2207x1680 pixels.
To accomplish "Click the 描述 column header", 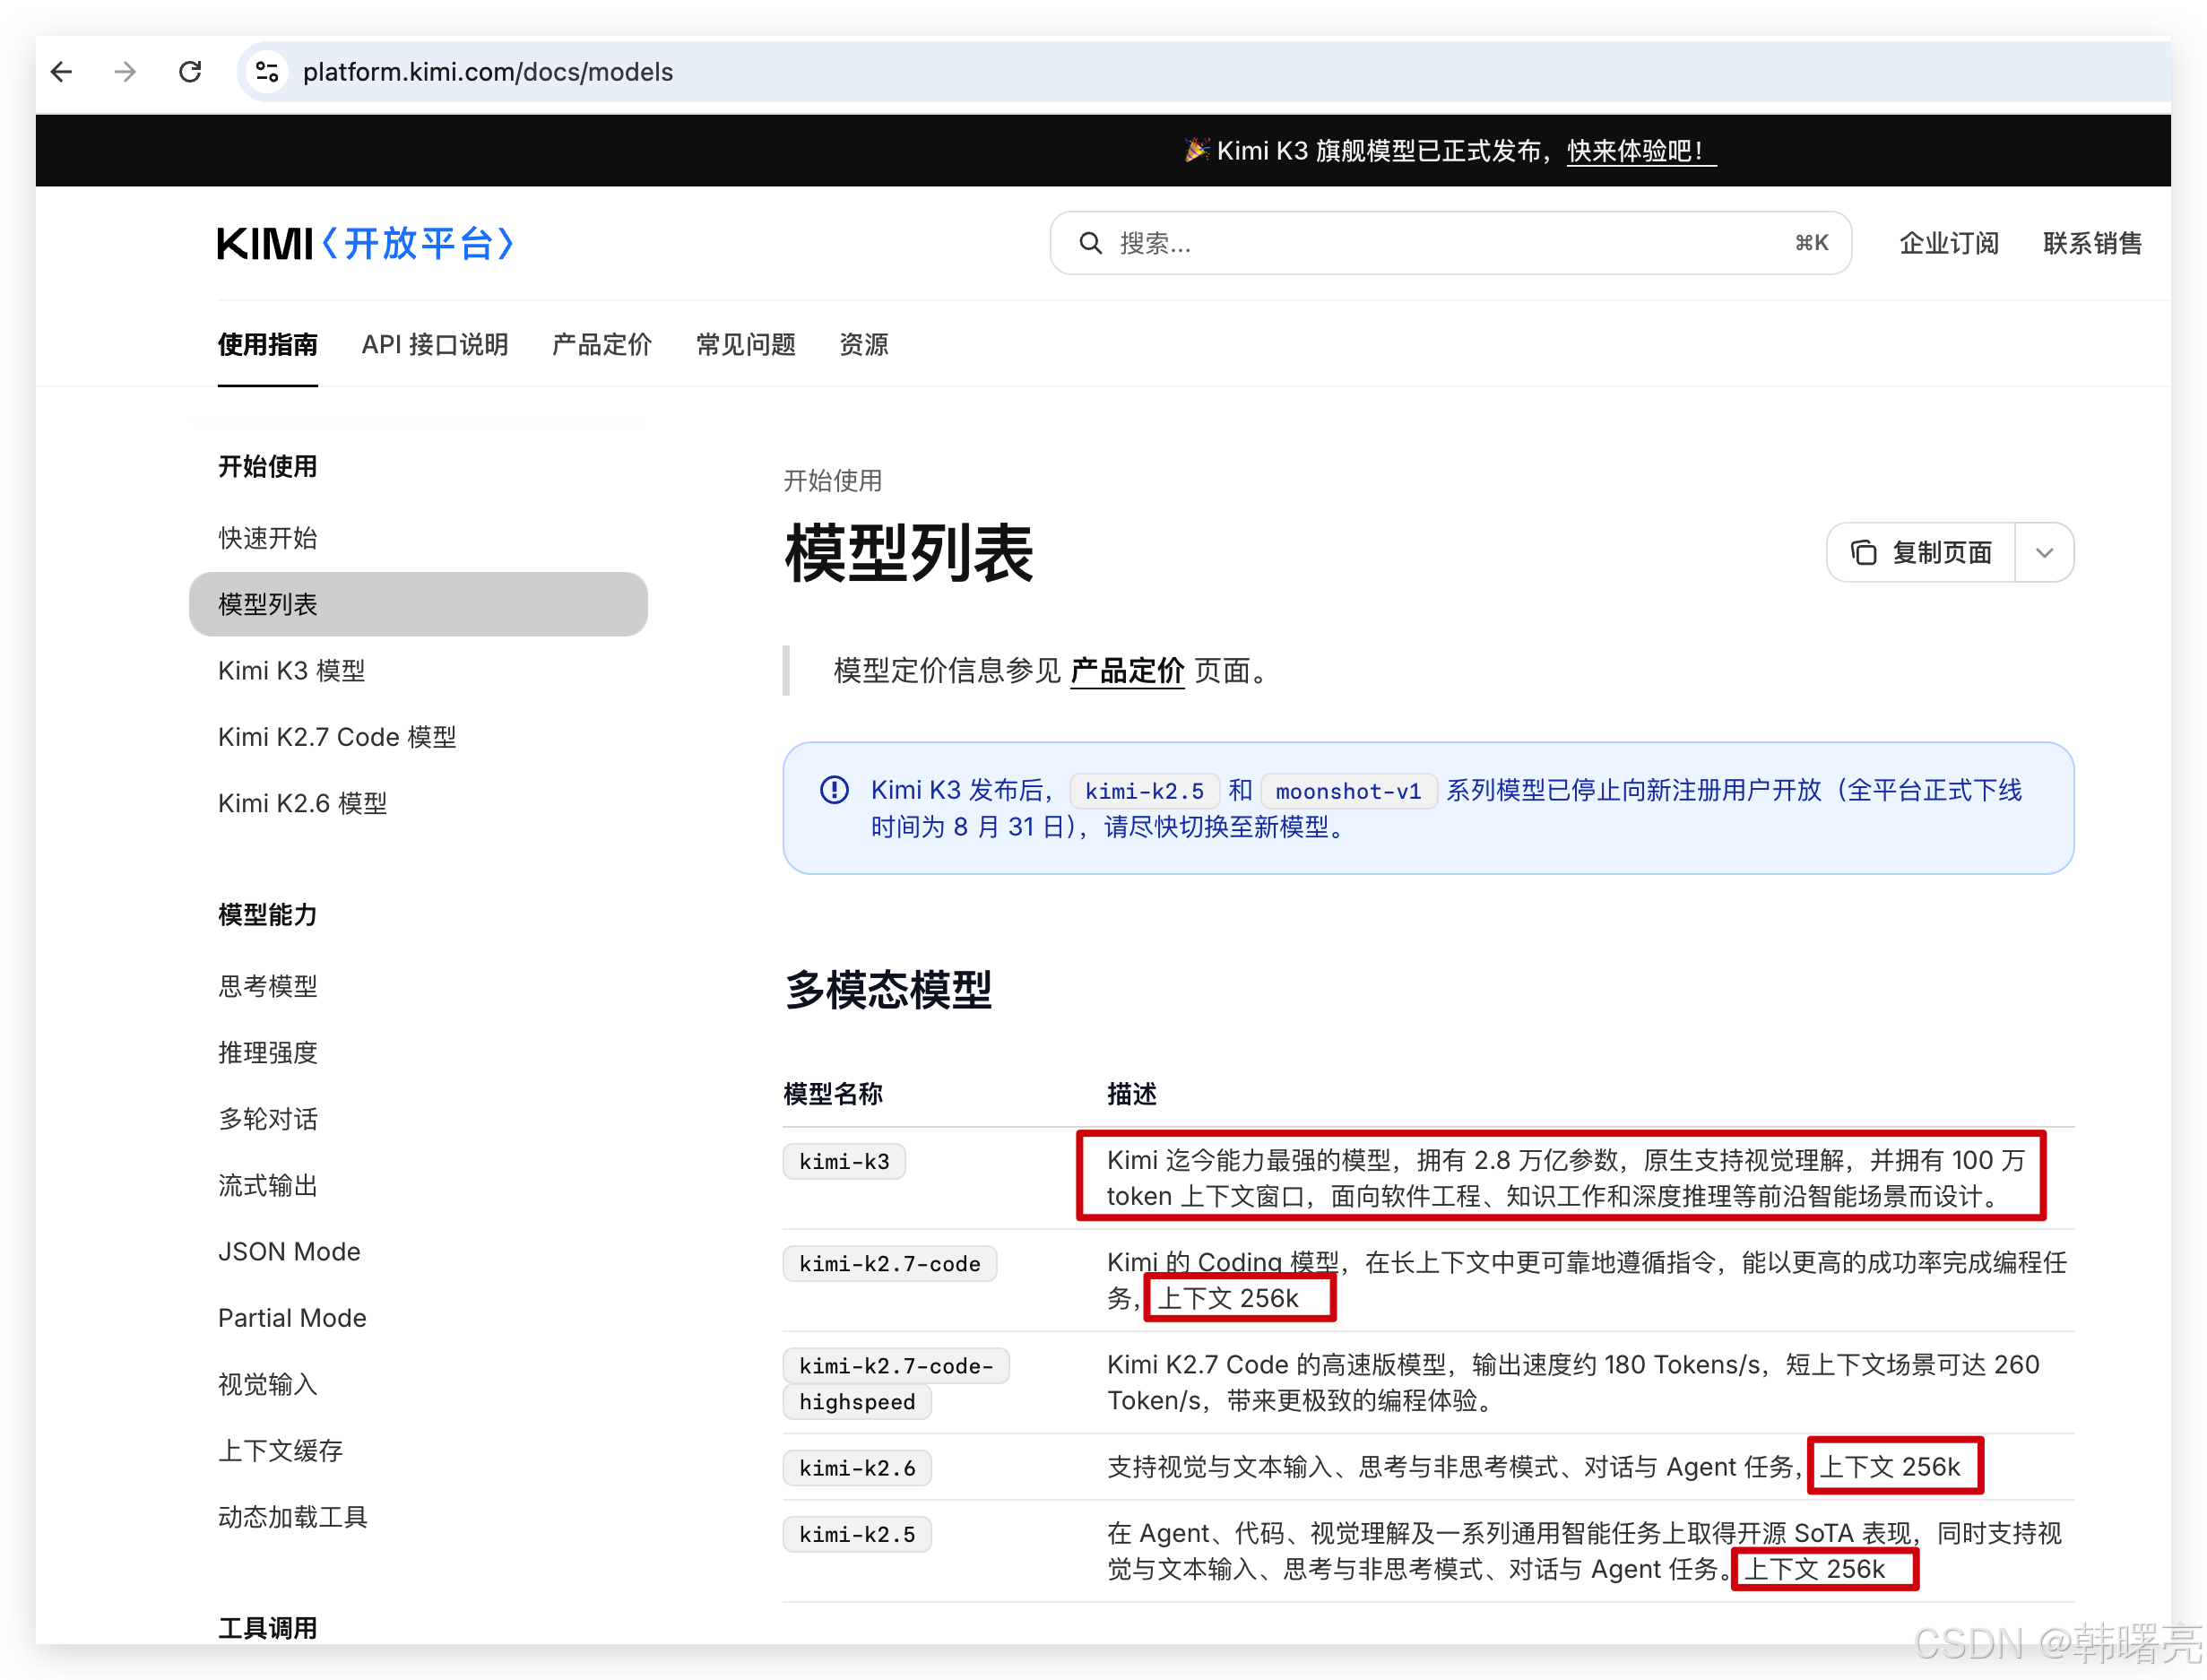I will (x=1132, y=1094).
